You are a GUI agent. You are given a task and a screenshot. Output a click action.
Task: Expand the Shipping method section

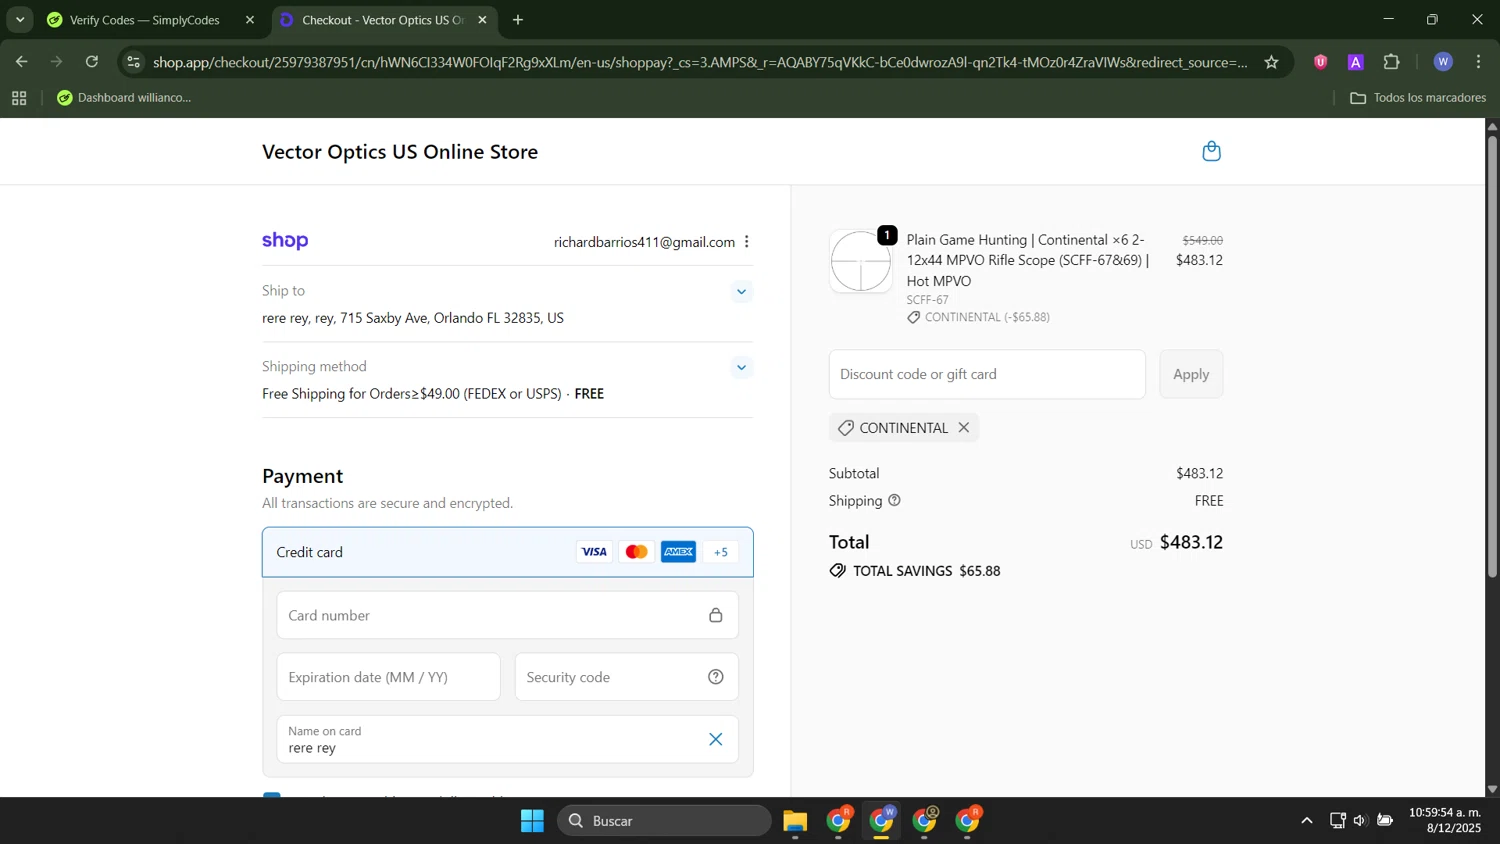741,367
